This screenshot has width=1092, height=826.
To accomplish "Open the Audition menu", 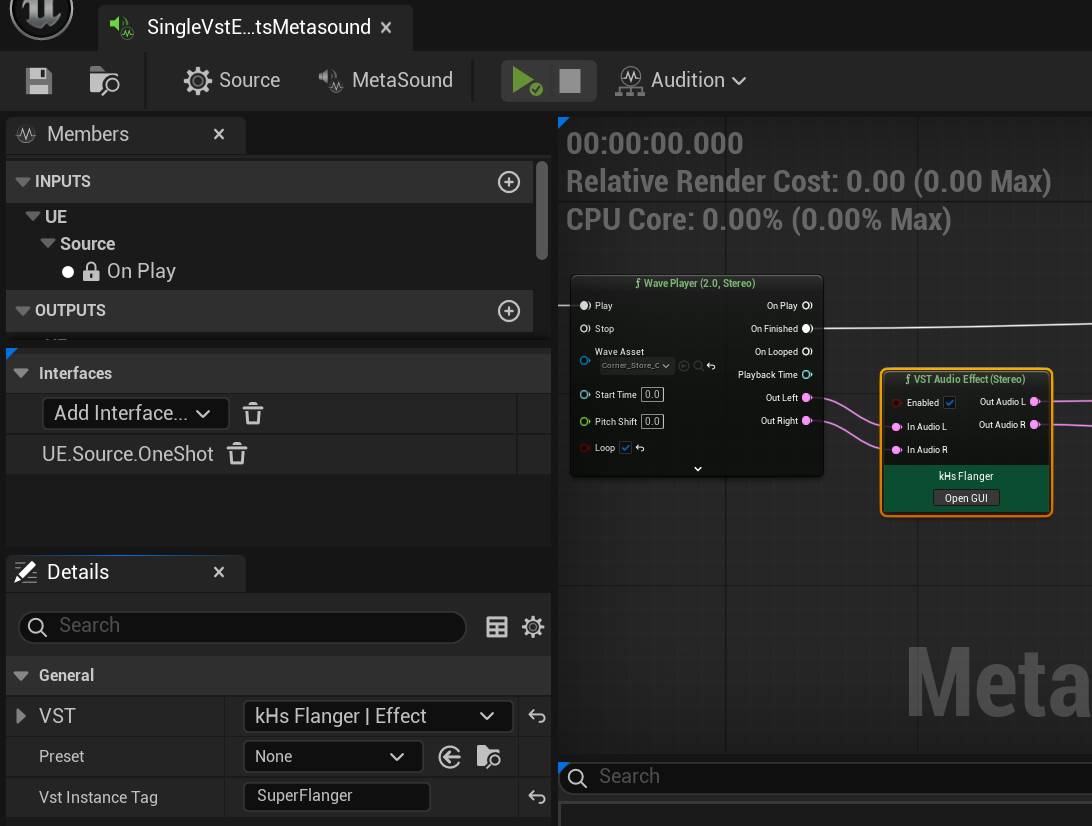I will pyautogui.click(x=681, y=81).
